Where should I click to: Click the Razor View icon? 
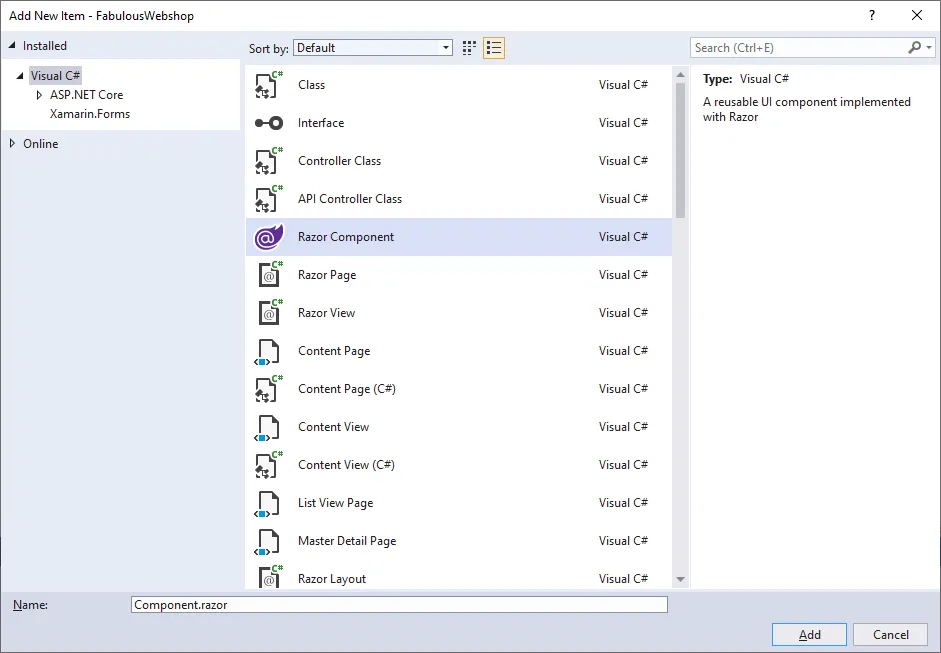coord(269,313)
